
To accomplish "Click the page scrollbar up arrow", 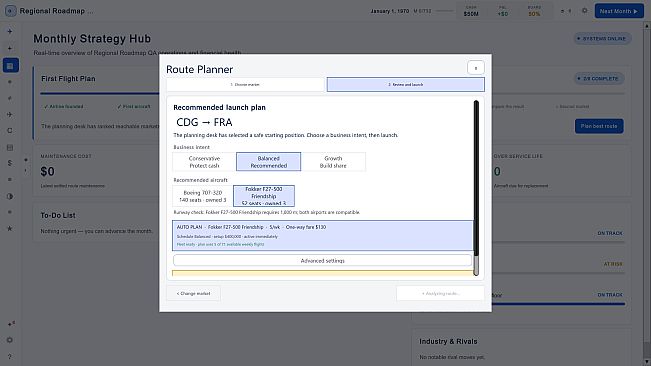I will 647,25.
